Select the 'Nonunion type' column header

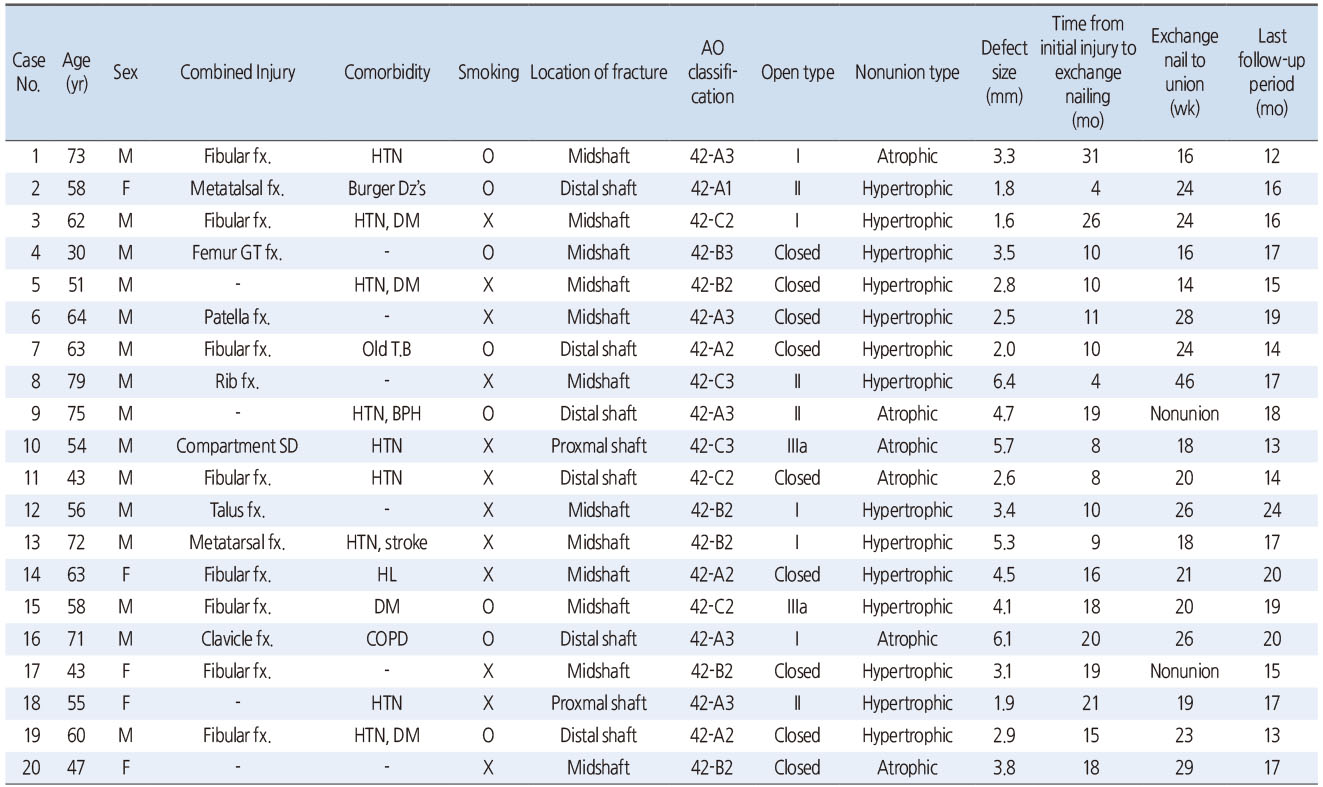tap(906, 72)
